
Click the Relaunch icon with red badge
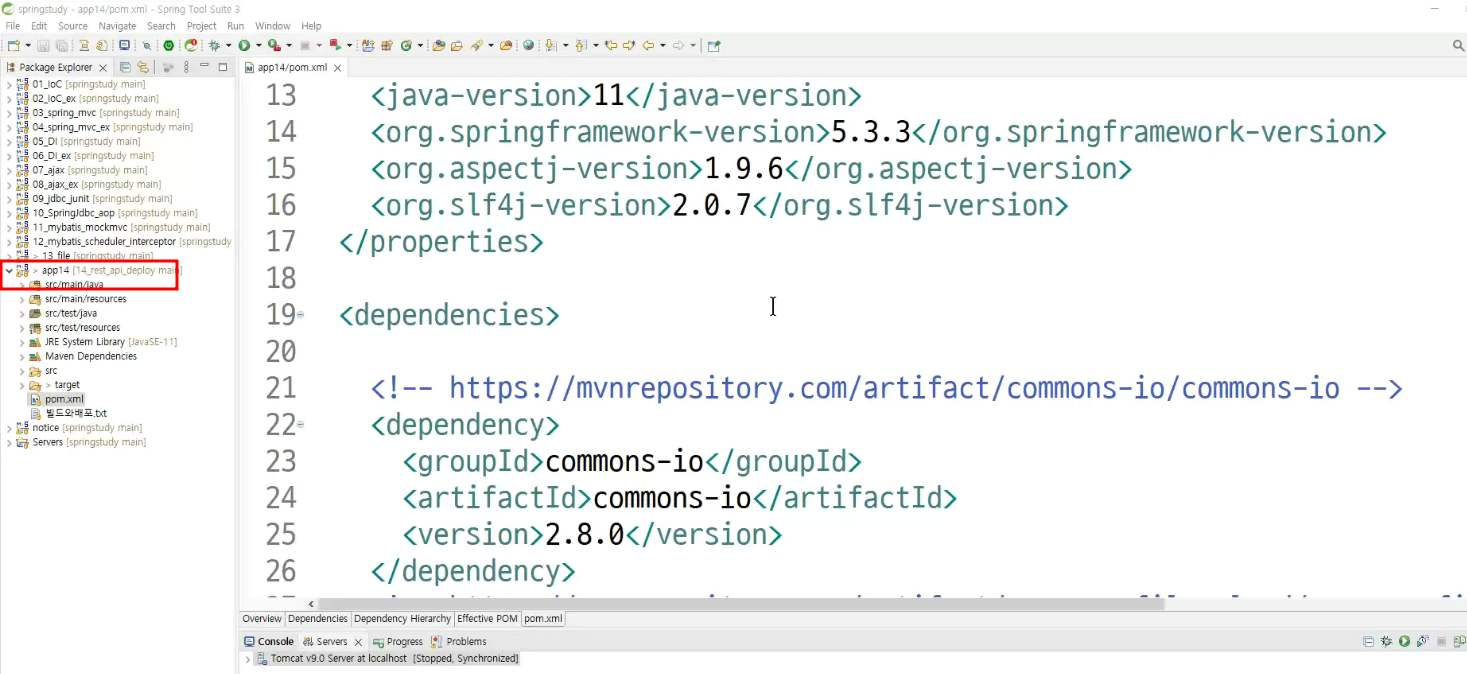click(190, 46)
